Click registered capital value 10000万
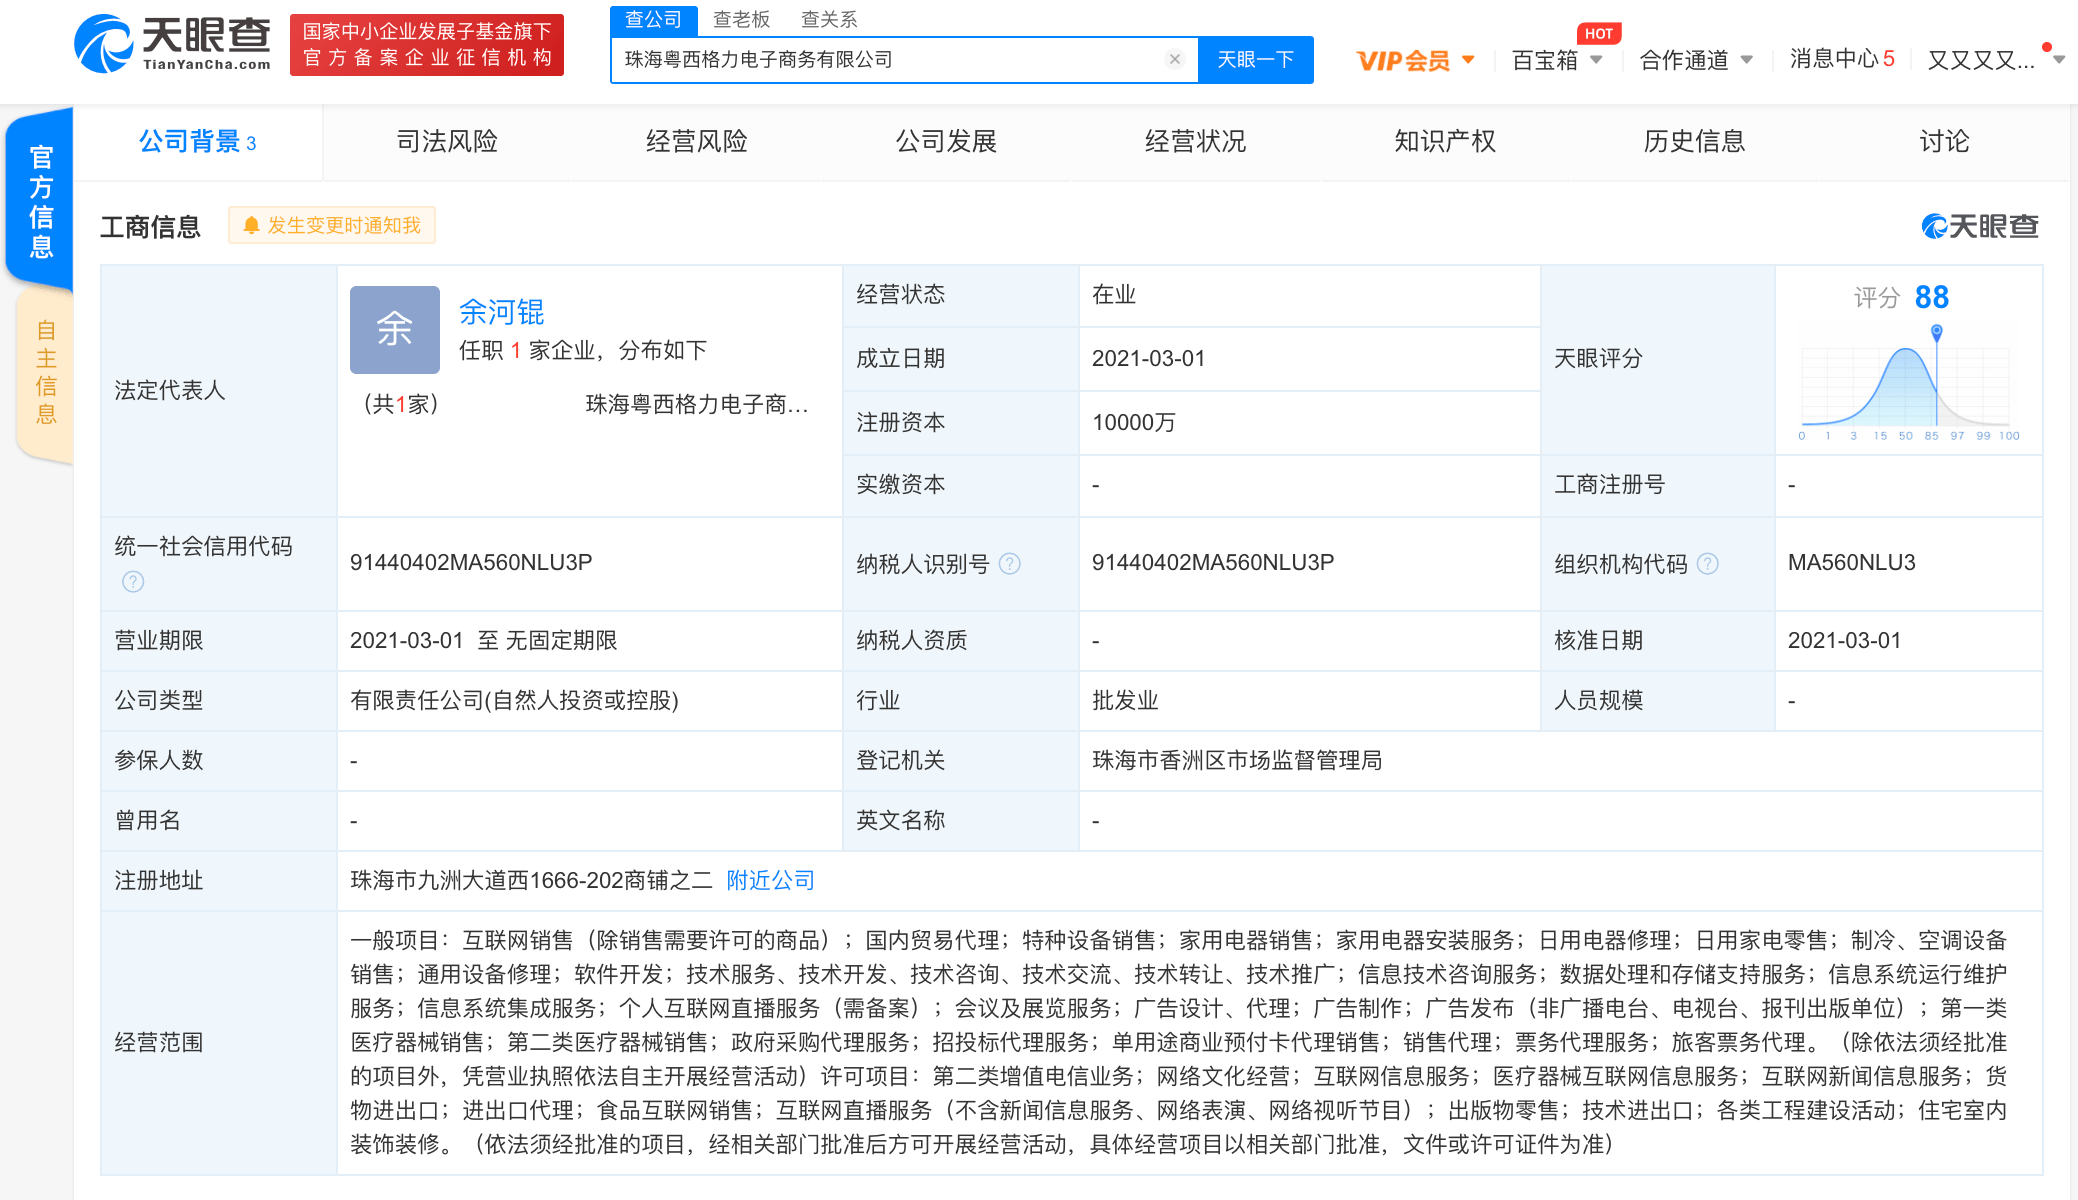 click(x=1133, y=422)
